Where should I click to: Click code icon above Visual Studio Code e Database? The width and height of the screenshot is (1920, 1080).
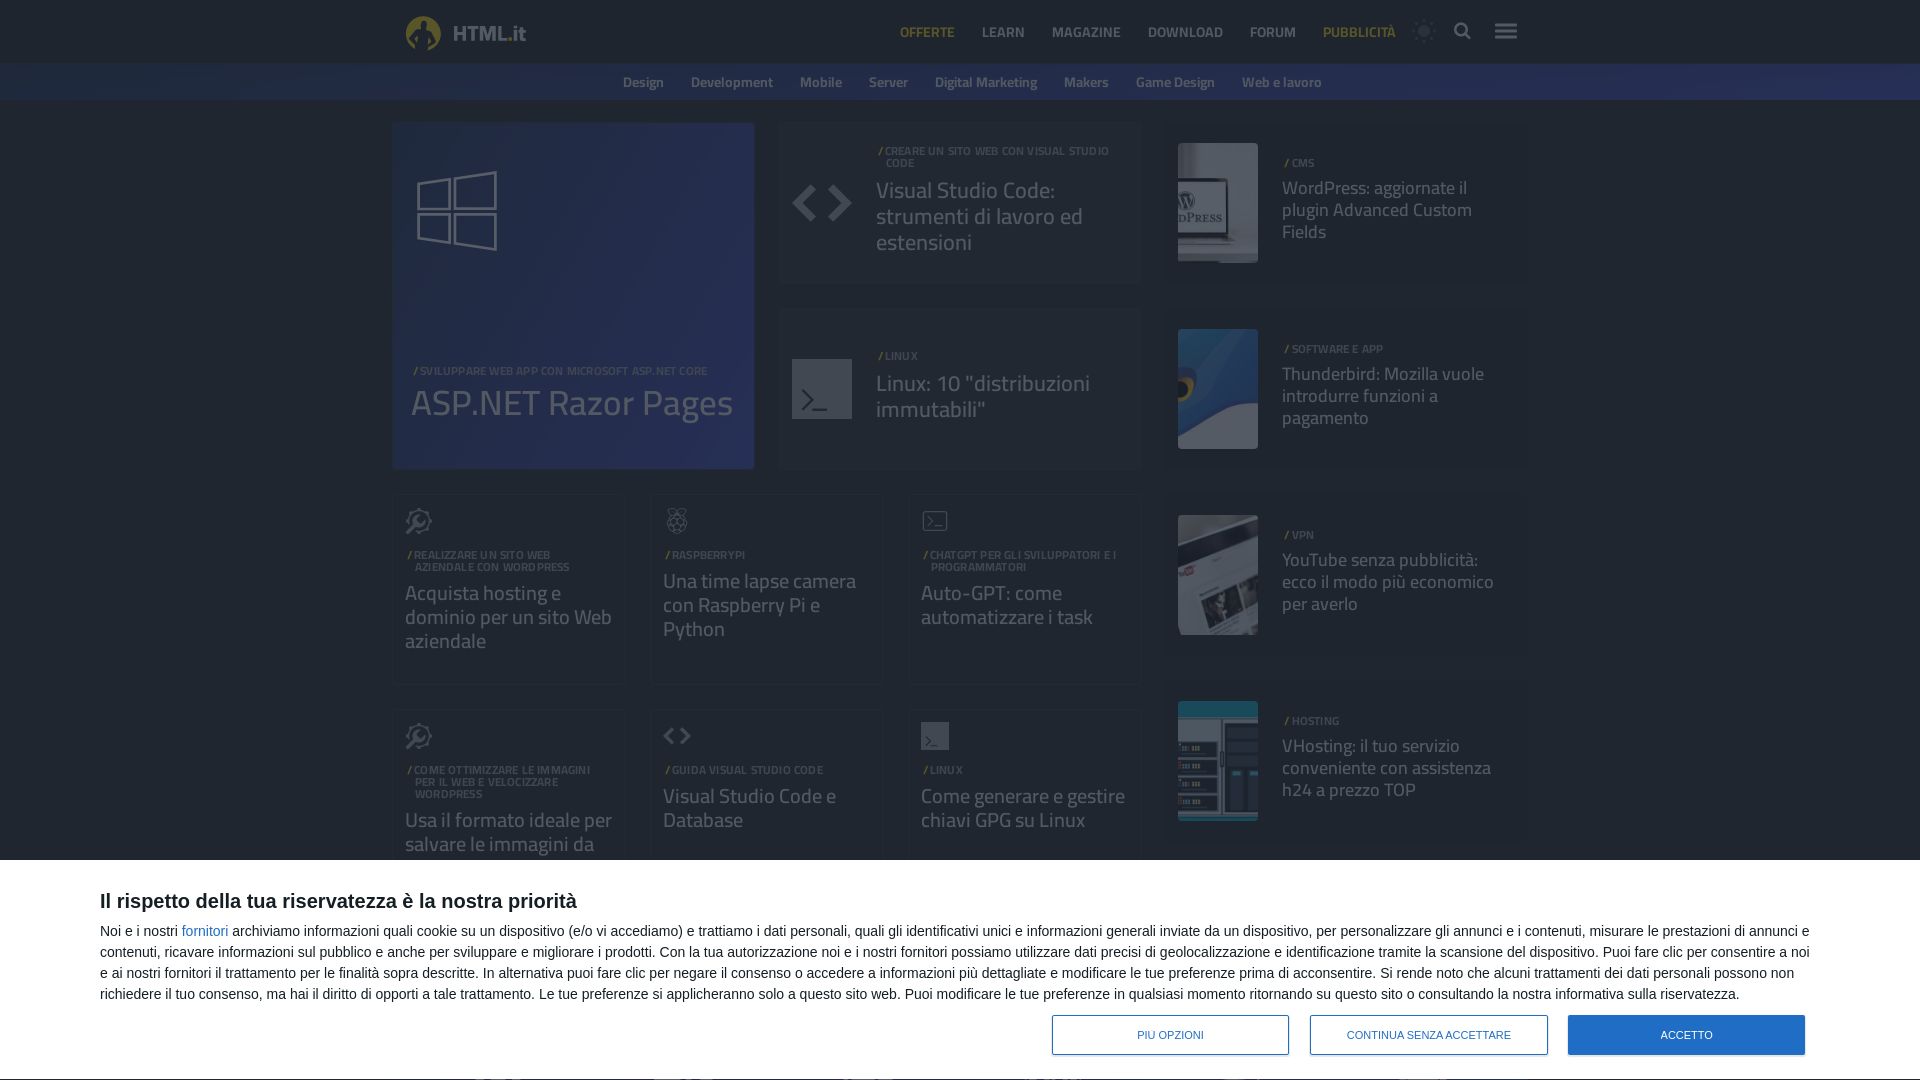(x=677, y=736)
